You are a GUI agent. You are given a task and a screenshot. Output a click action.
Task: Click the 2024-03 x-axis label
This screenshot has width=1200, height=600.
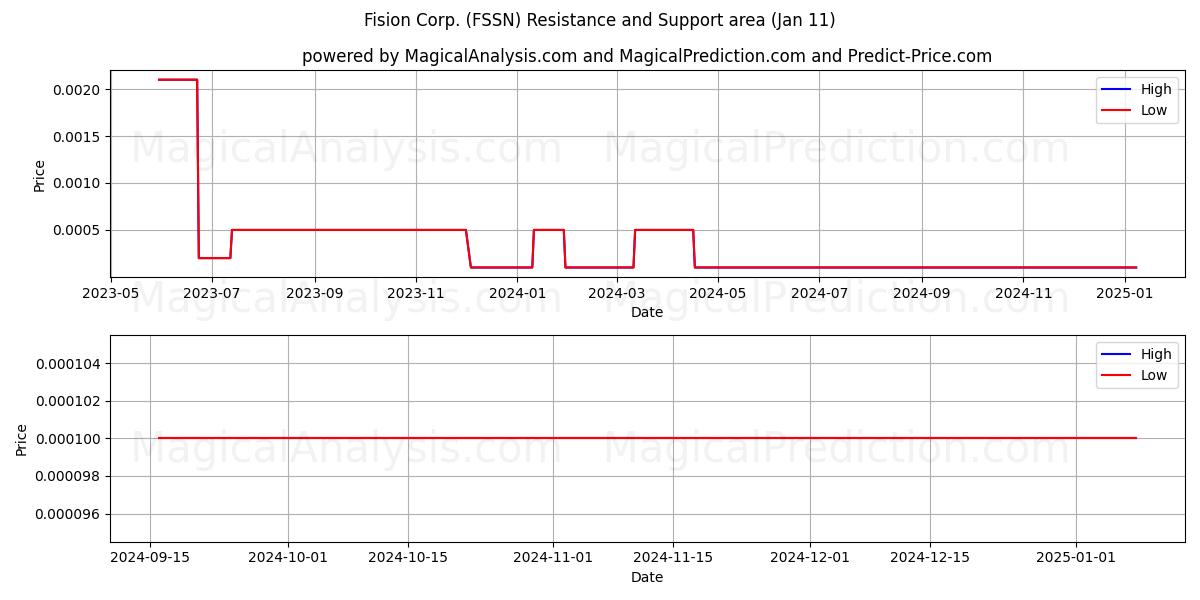point(617,294)
